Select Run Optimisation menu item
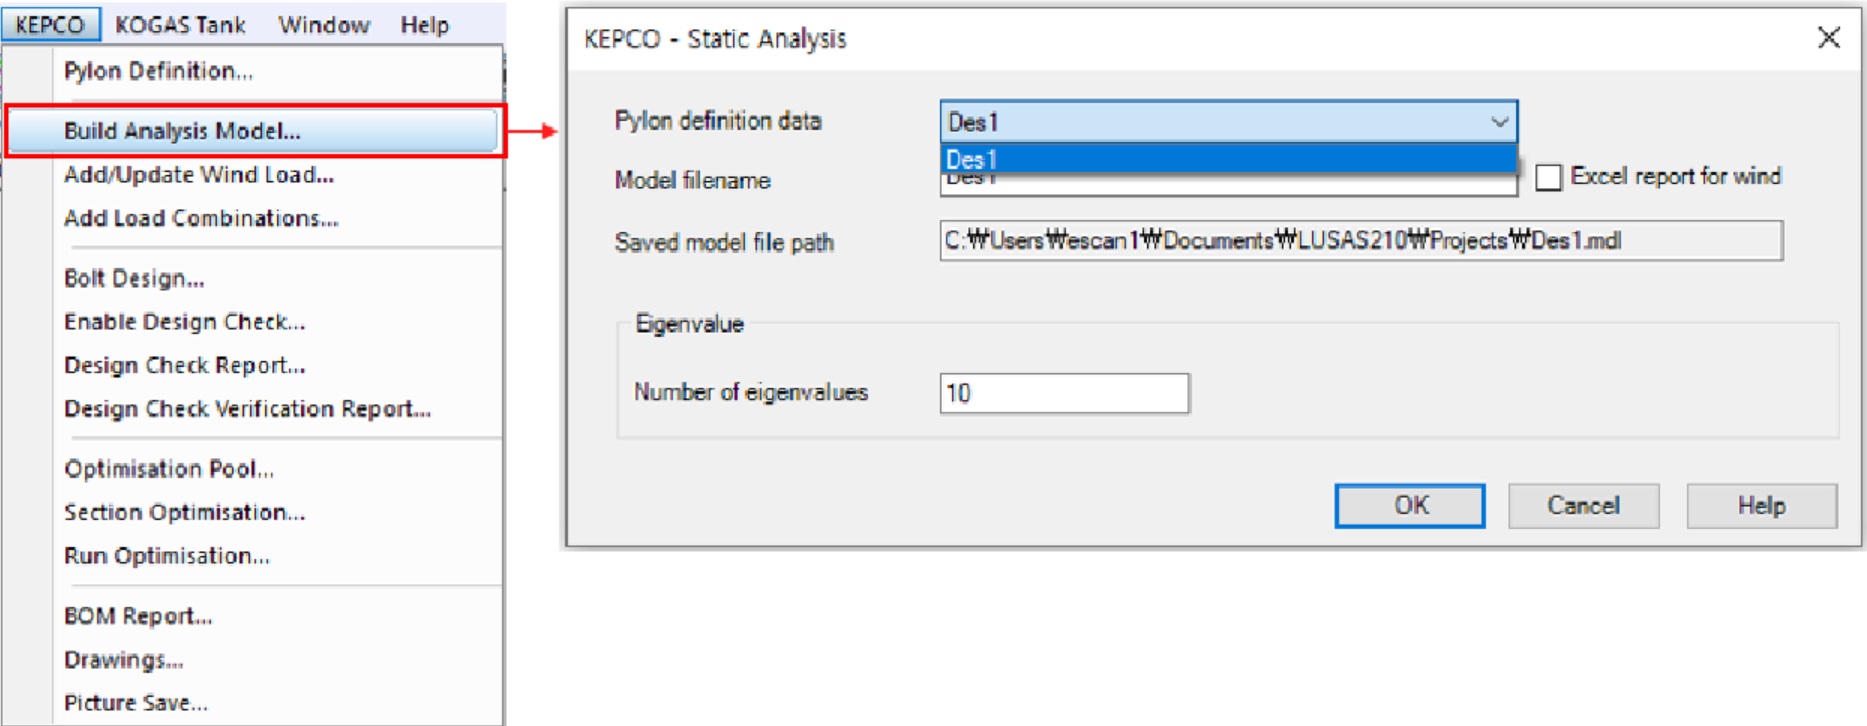The width and height of the screenshot is (1867, 726). click(x=167, y=556)
